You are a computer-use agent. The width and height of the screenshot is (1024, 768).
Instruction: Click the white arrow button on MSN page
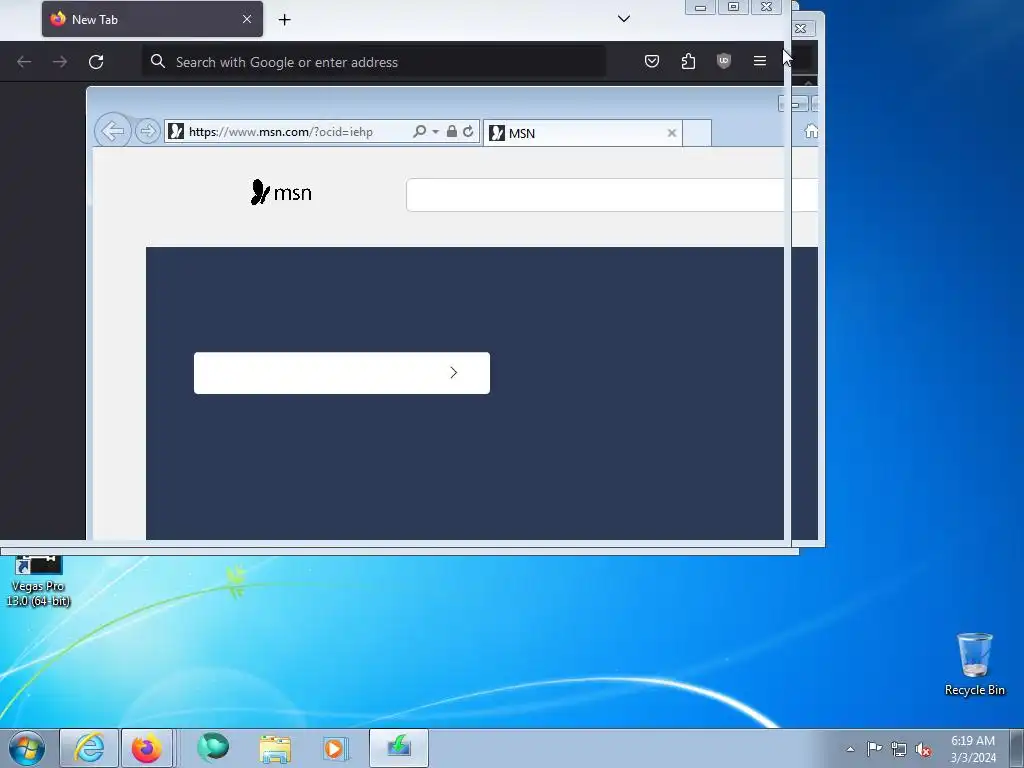click(342, 373)
